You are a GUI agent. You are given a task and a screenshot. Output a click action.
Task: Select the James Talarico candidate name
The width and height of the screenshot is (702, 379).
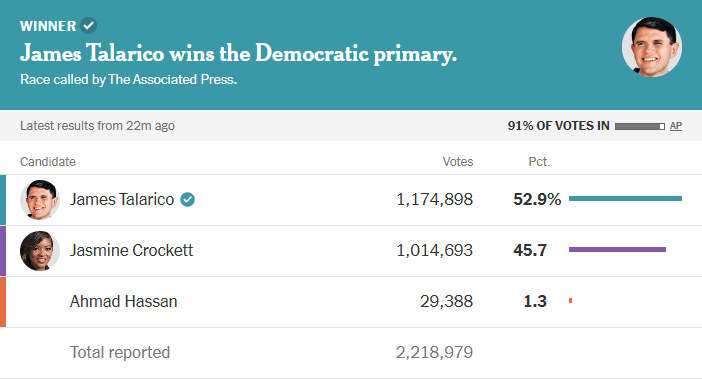point(122,200)
